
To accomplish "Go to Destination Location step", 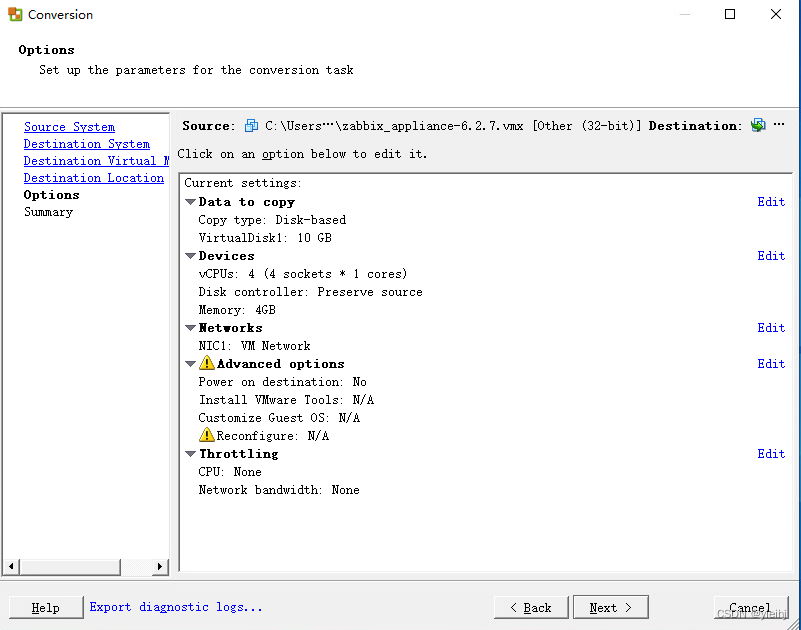I will (x=94, y=178).
